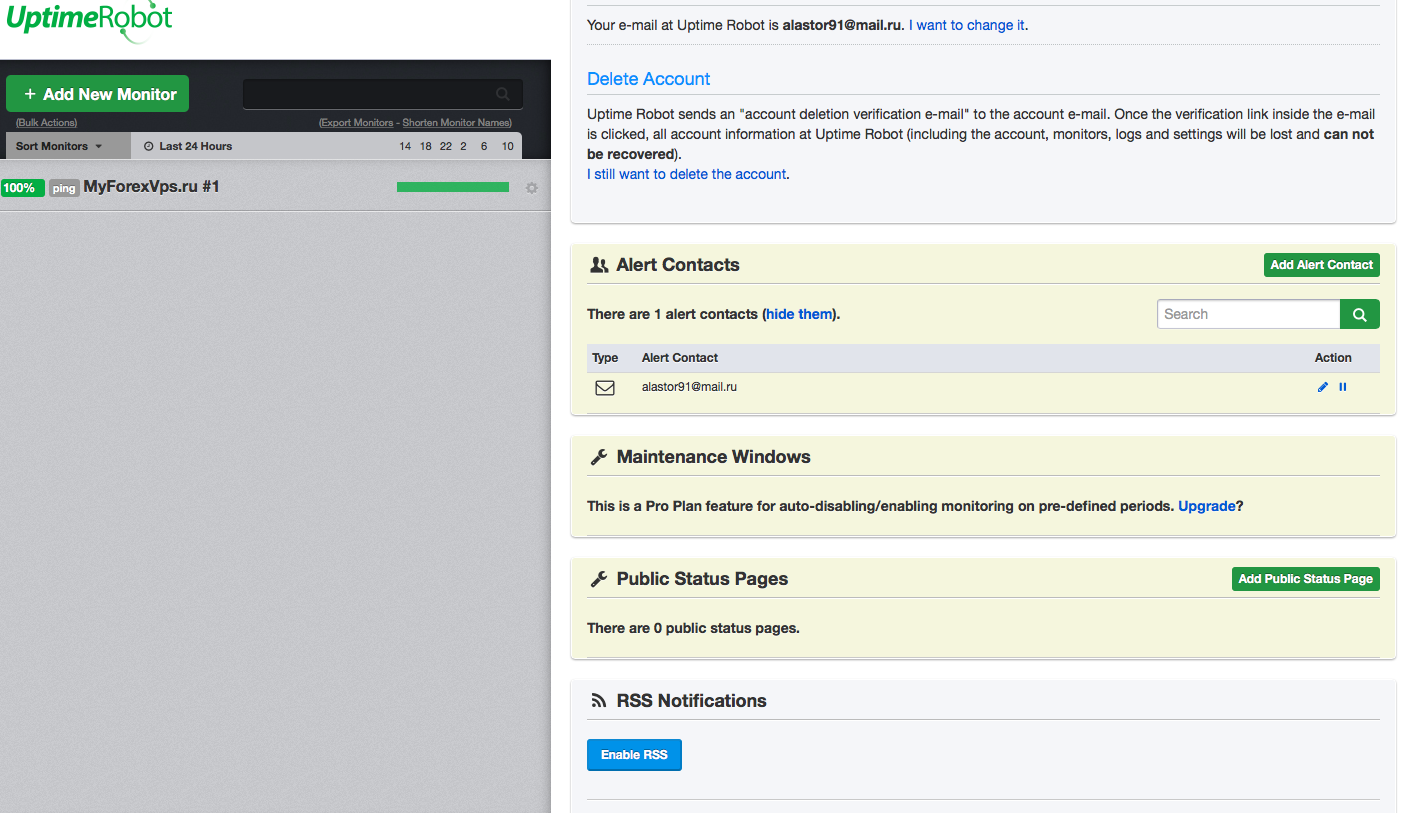Click the Action column header
The width and height of the screenshot is (1424, 813).
[1333, 358]
